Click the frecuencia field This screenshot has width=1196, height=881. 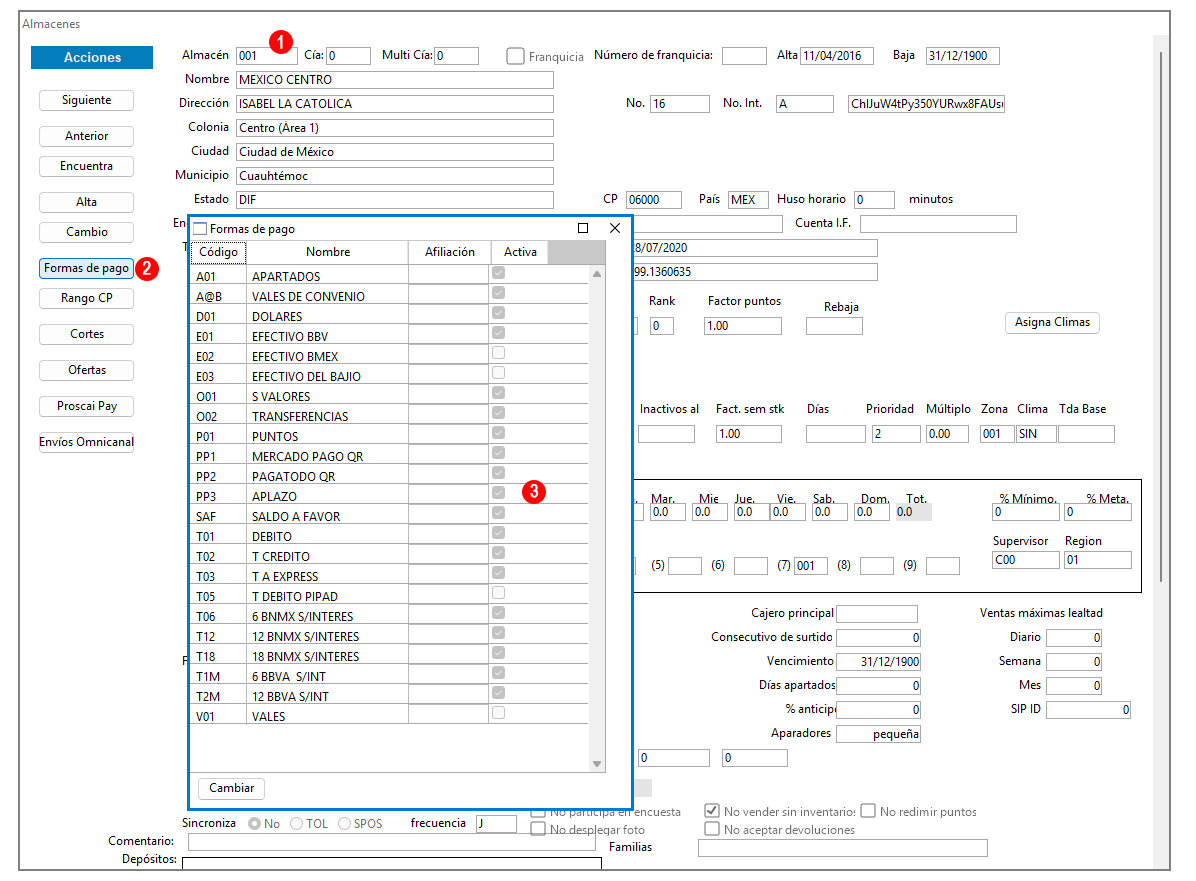click(x=497, y=824)
